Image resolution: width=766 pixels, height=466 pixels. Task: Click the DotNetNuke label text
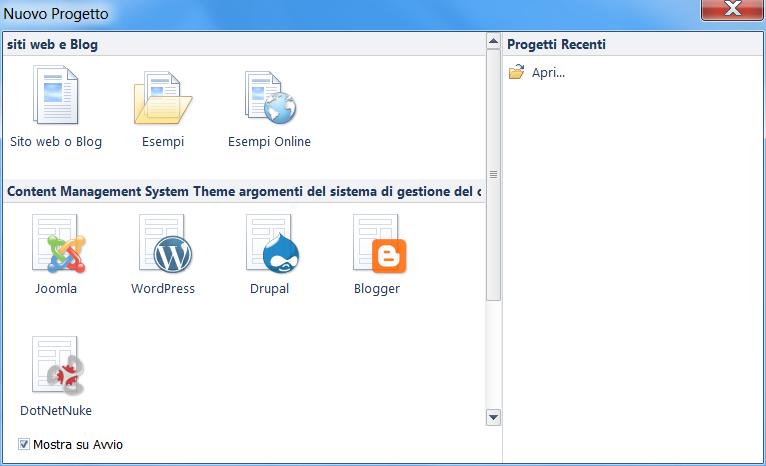[56, 410]
